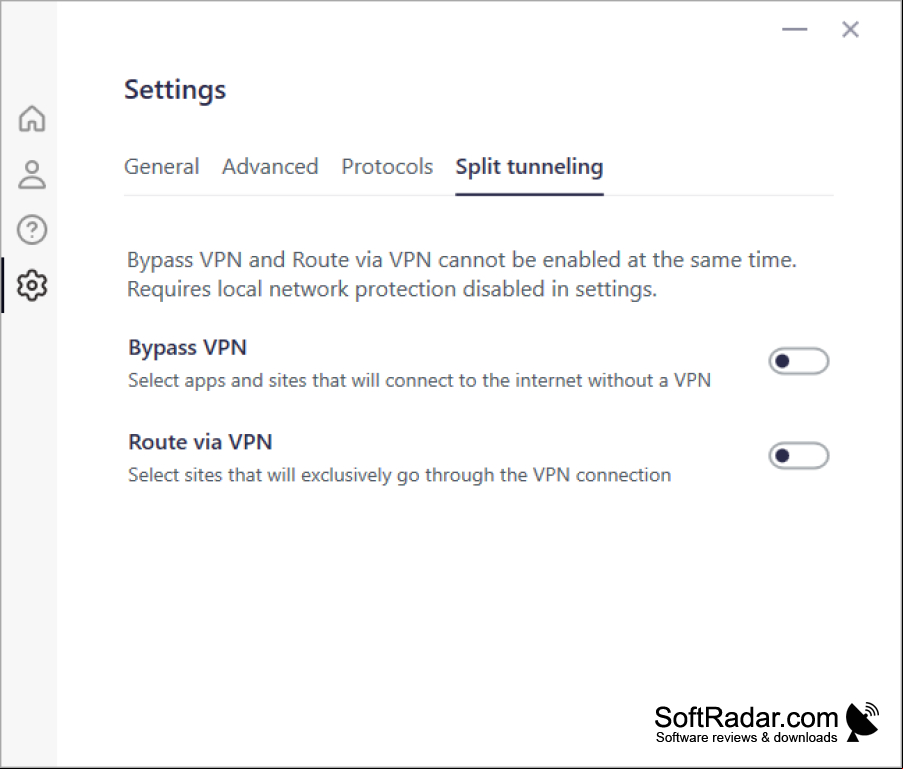Click the 'exclusively go through the VPN connection' description
This screenshot has width=903, height=769.
coord(400,475)
